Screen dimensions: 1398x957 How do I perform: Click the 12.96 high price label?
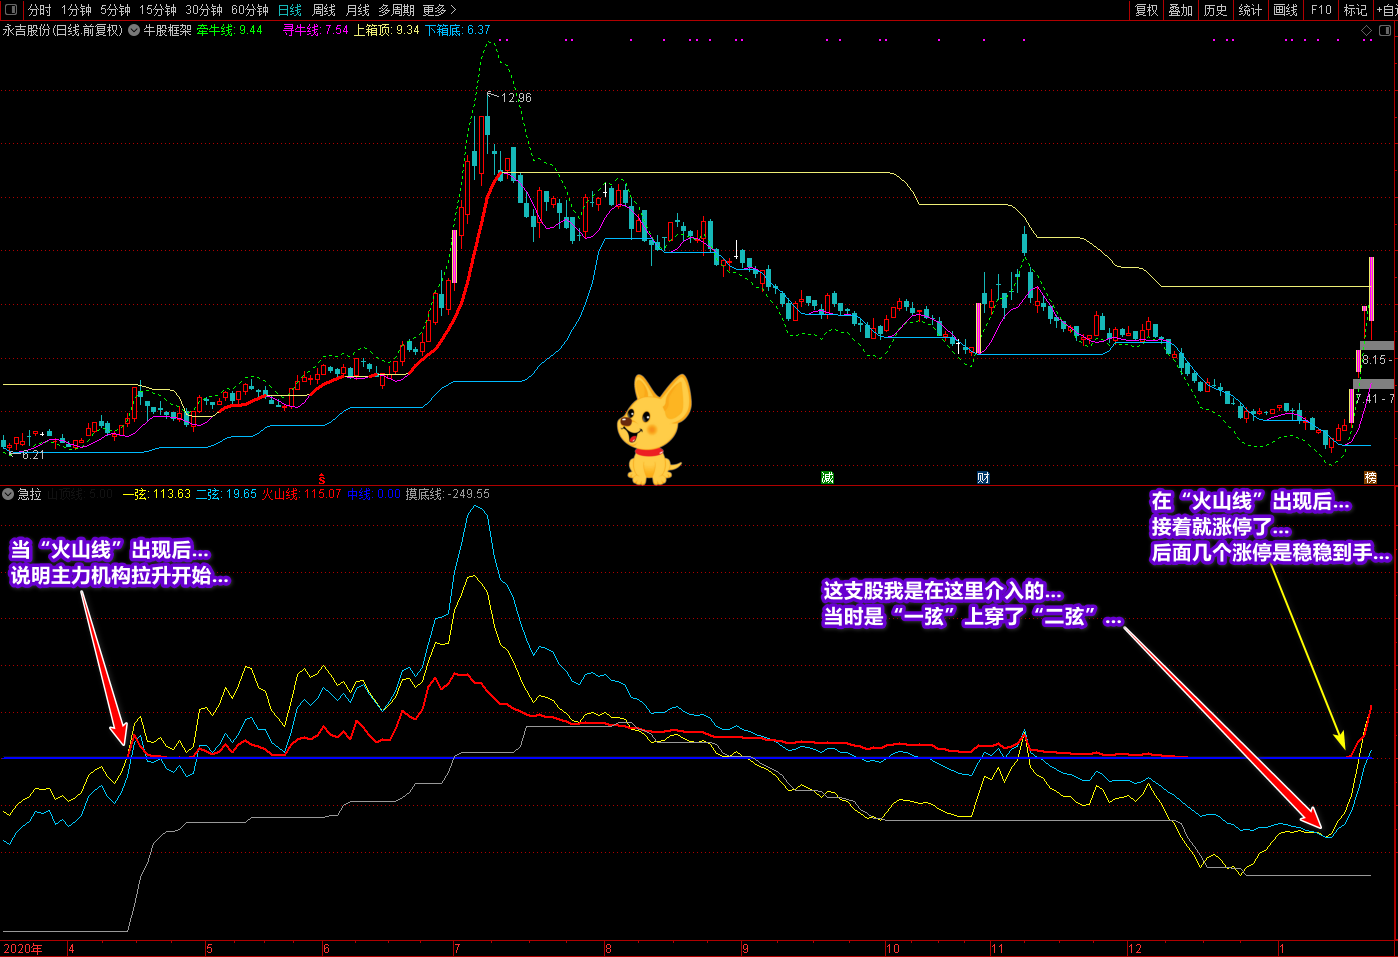coord(516,98)
